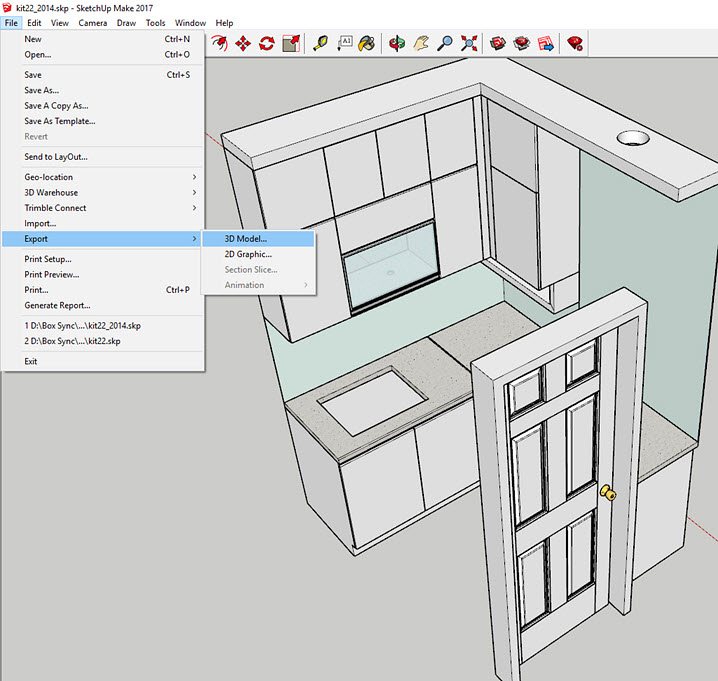Open the Extension Manager ruby icon

tap(575, 43)
